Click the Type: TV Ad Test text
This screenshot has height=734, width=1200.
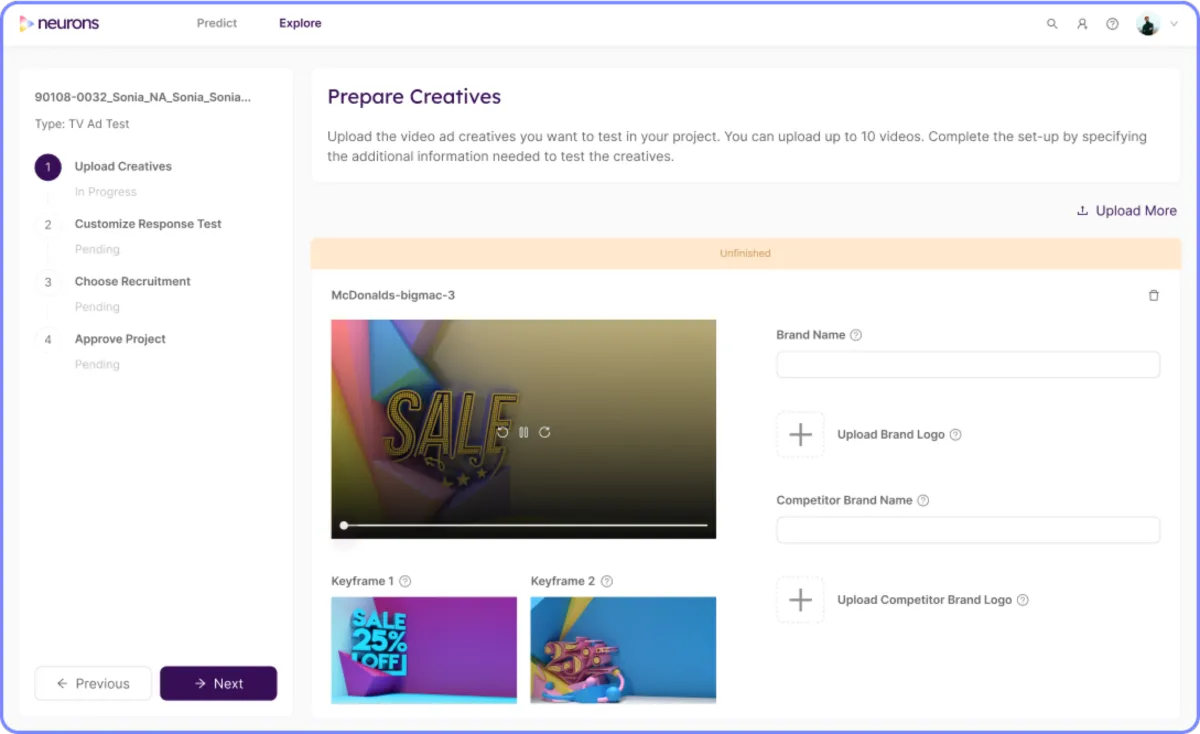tap(82, 124)
